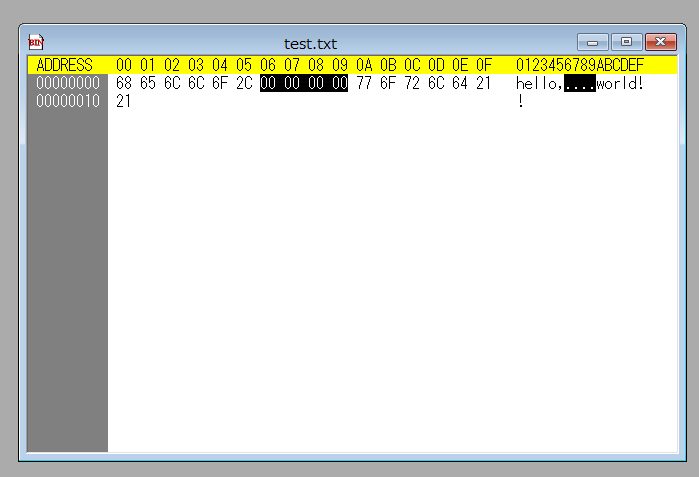This screenshot has height=477, width=699.
Task: Select address row 00000010
Action: (x=68, y=101)
